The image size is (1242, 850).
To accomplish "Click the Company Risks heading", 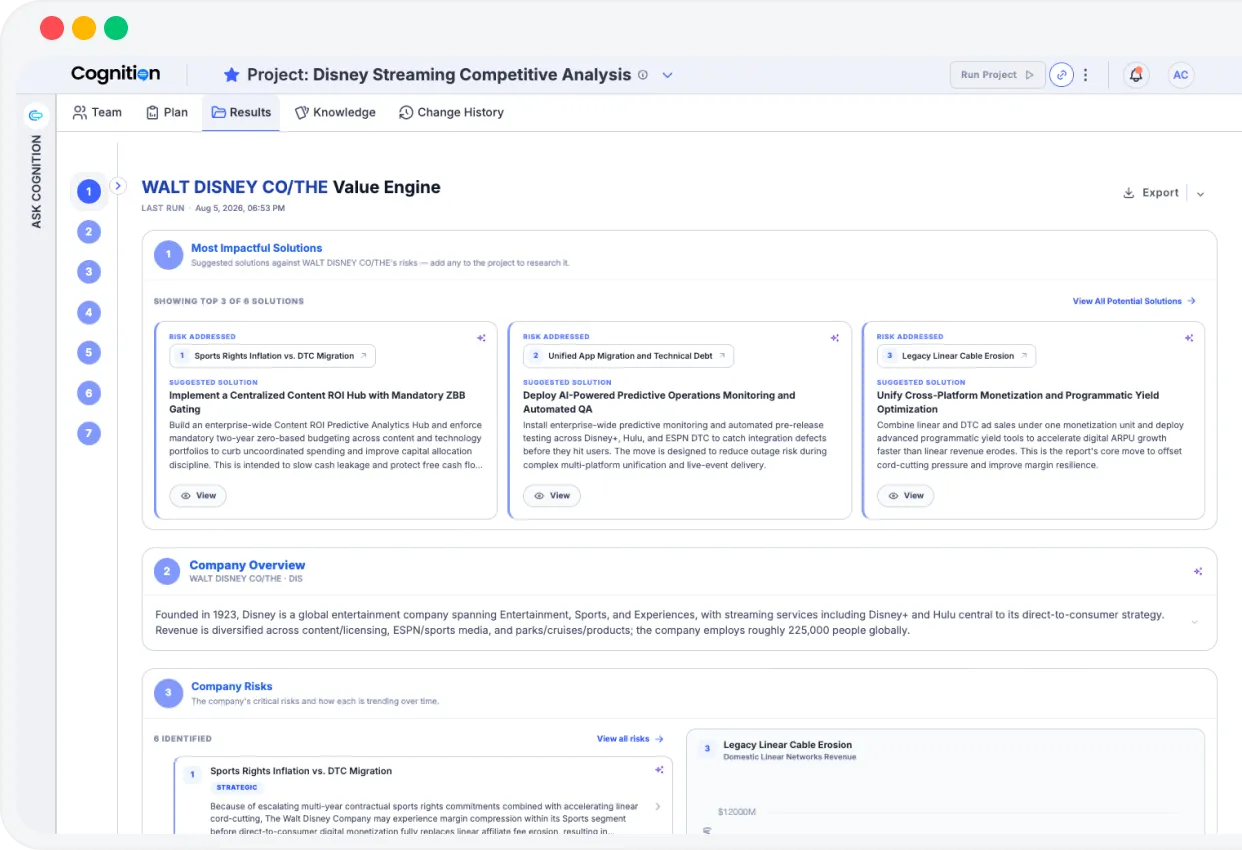I will tap(232, 687).
